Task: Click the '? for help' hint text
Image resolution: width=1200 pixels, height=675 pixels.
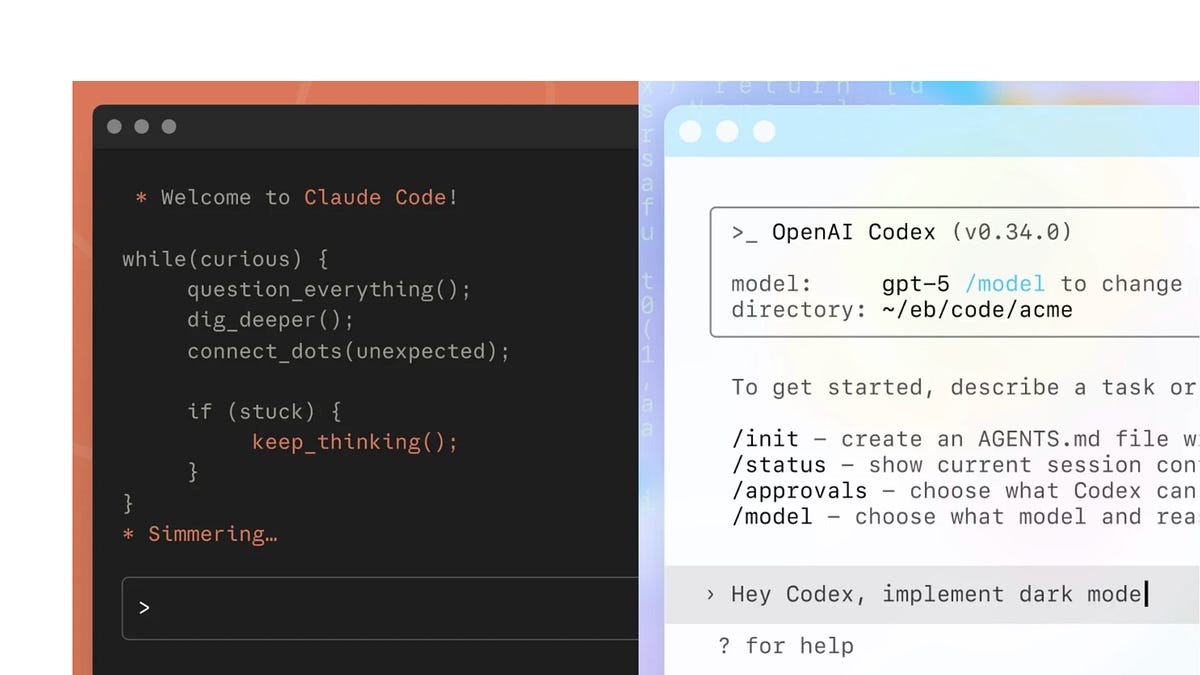Action: point(784,646)
